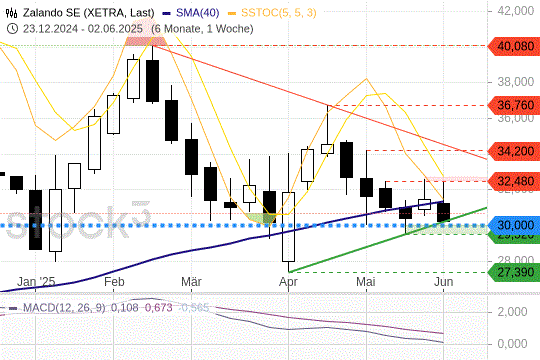Click the 40,080 red price marker

tap(515, 46)
